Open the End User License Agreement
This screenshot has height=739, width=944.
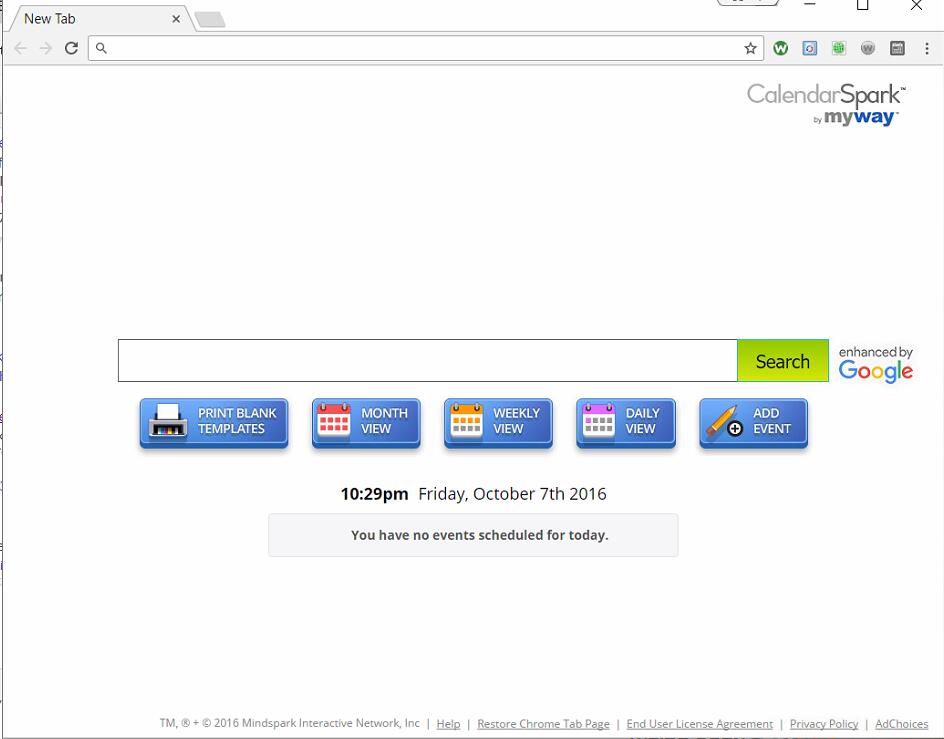click(x=700, y=723)
